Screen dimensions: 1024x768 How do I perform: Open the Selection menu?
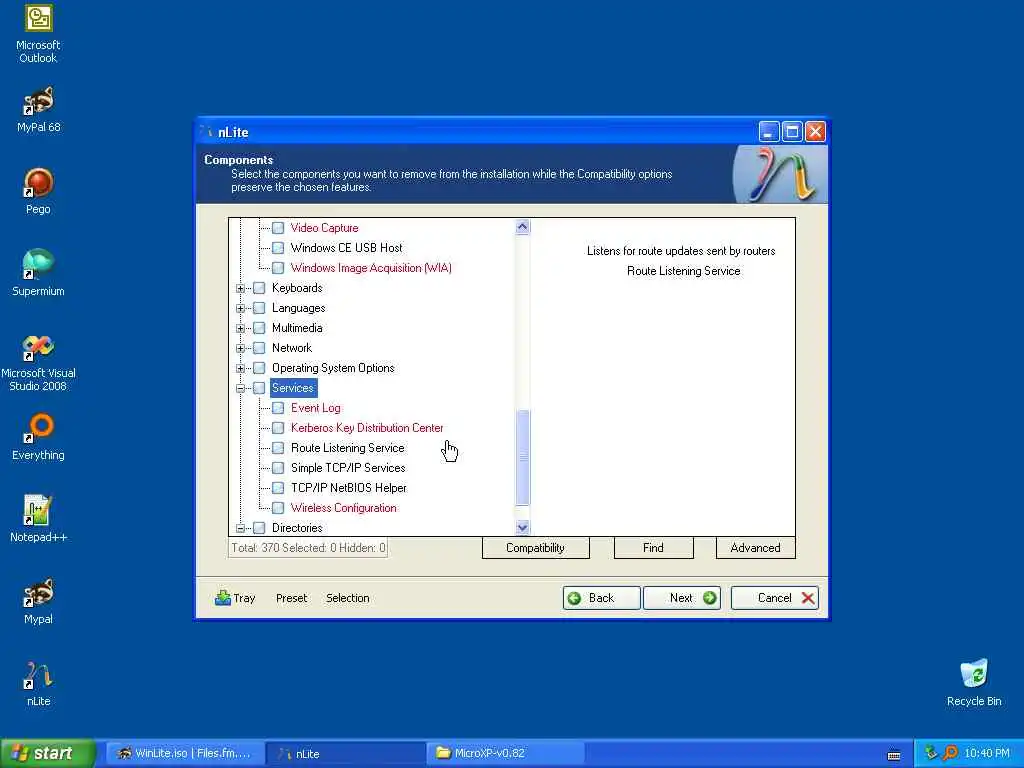[x=347, y=598]
